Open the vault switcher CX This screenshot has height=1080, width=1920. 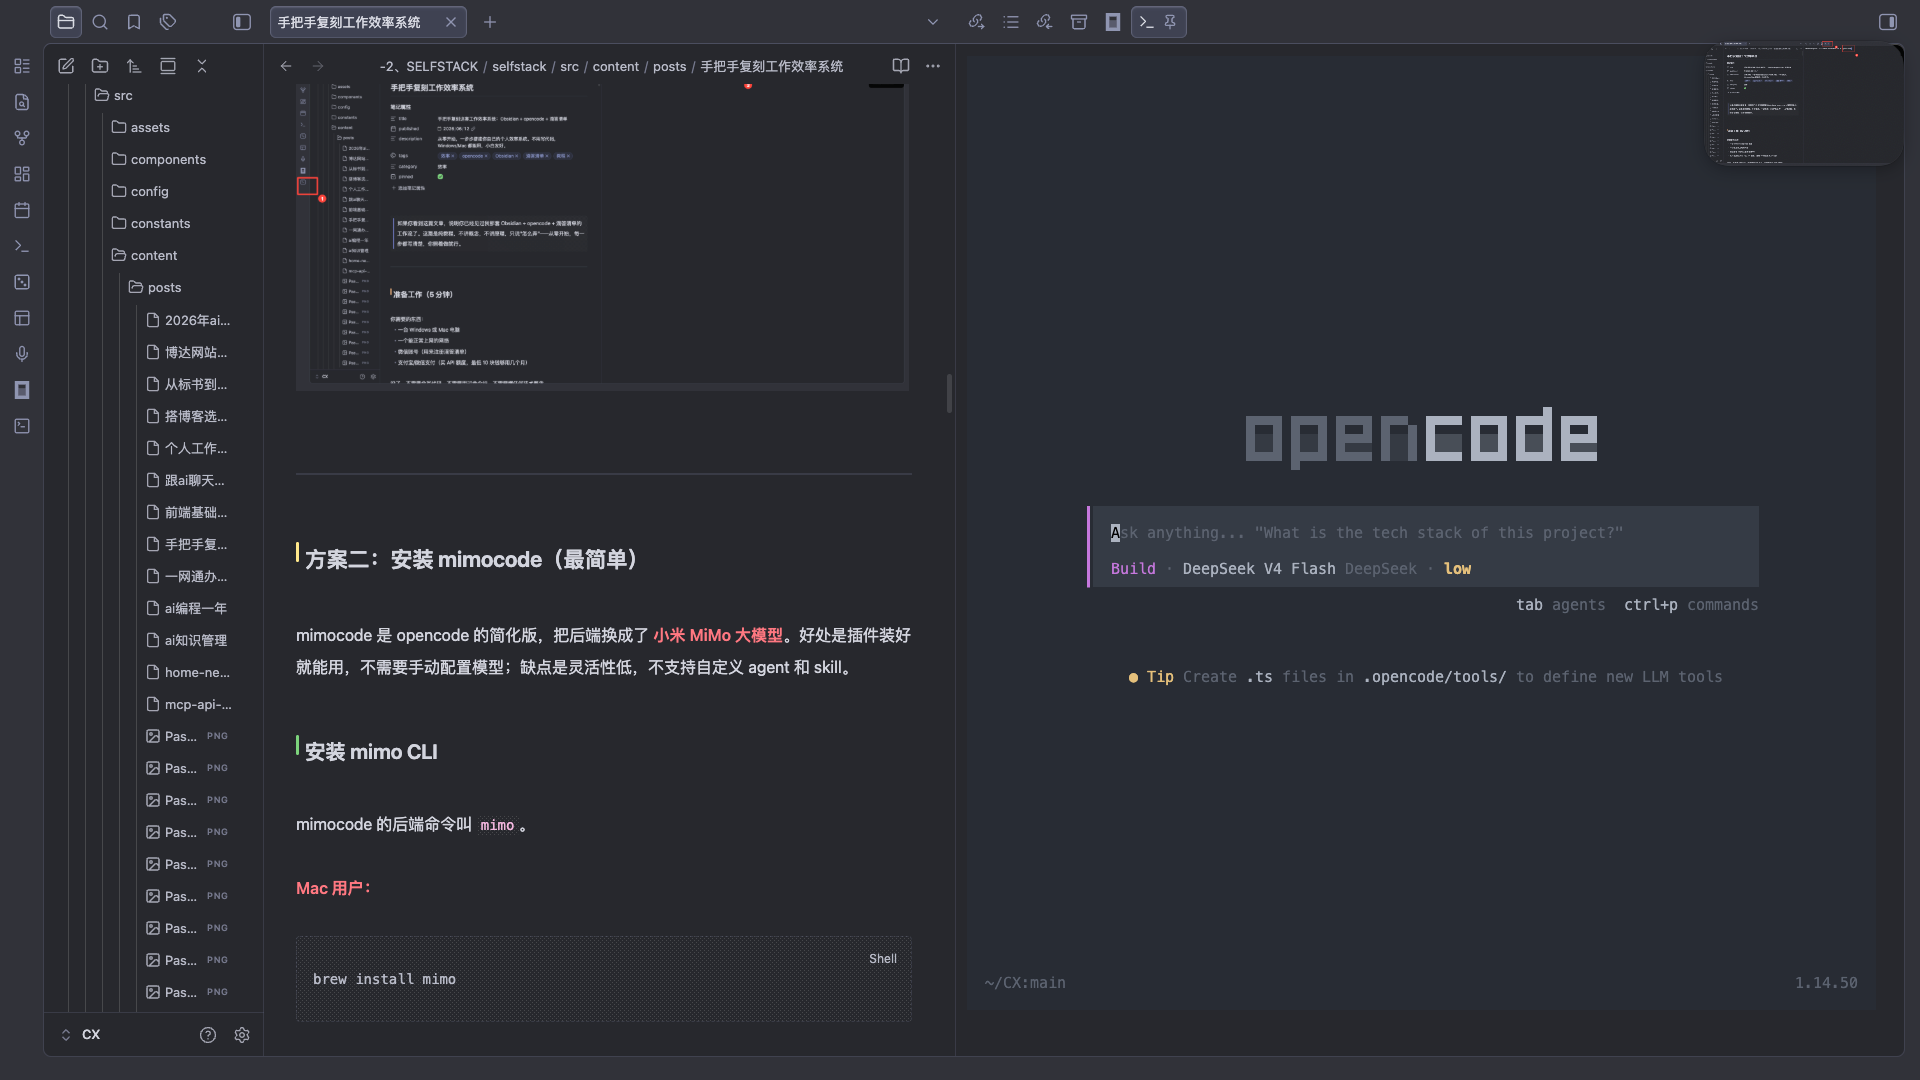81,1034
